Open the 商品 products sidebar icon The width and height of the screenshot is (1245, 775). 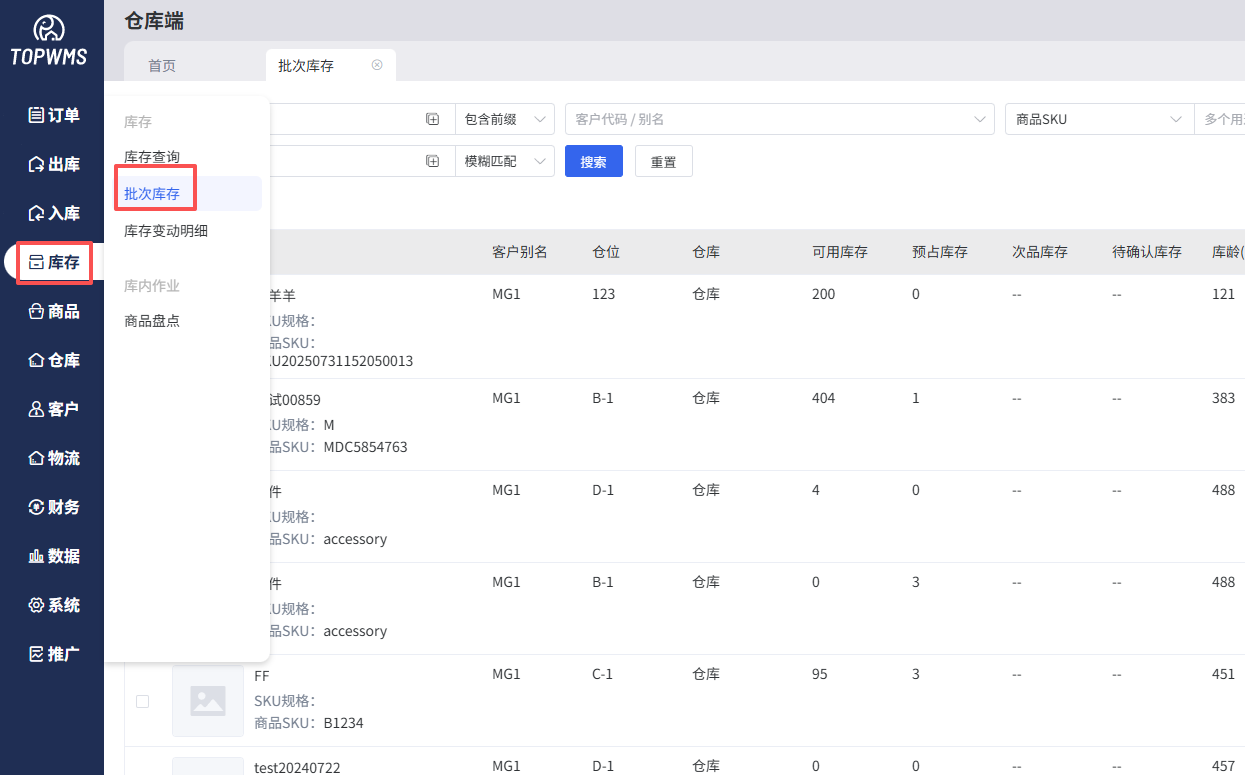(37, 311)
